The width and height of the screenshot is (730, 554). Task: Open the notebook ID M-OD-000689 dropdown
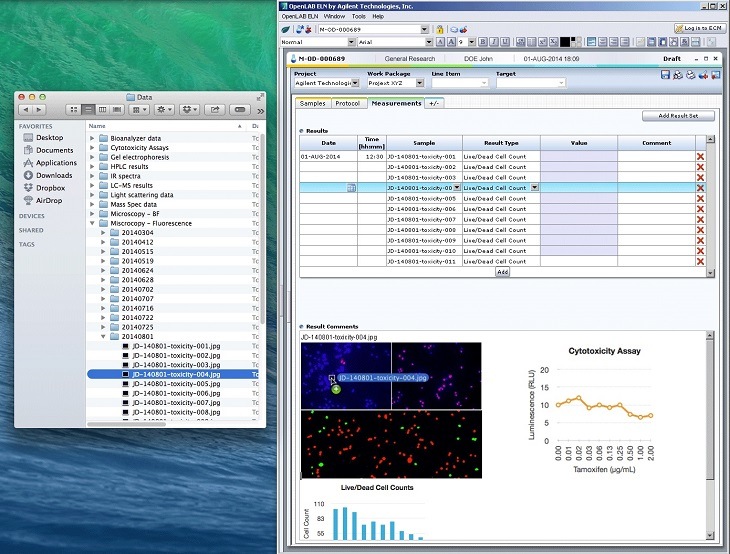coord(424,29)
